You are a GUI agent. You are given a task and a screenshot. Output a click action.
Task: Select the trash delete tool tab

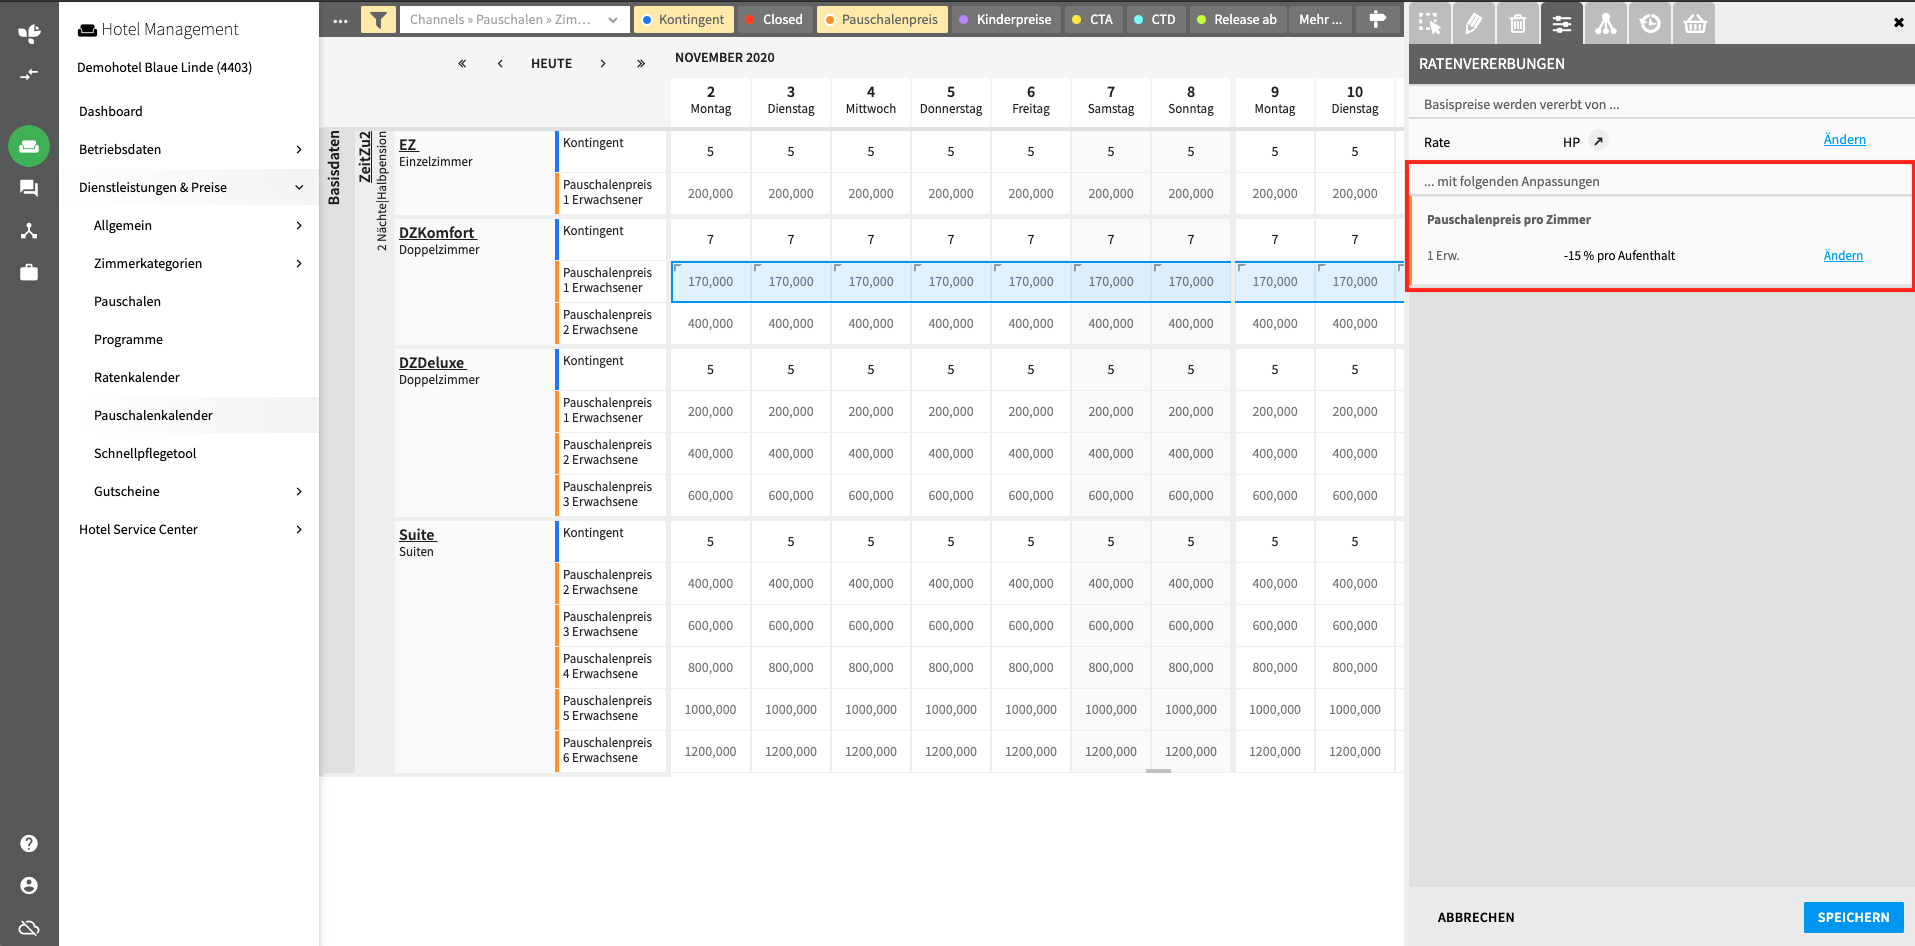point(1518,23)
